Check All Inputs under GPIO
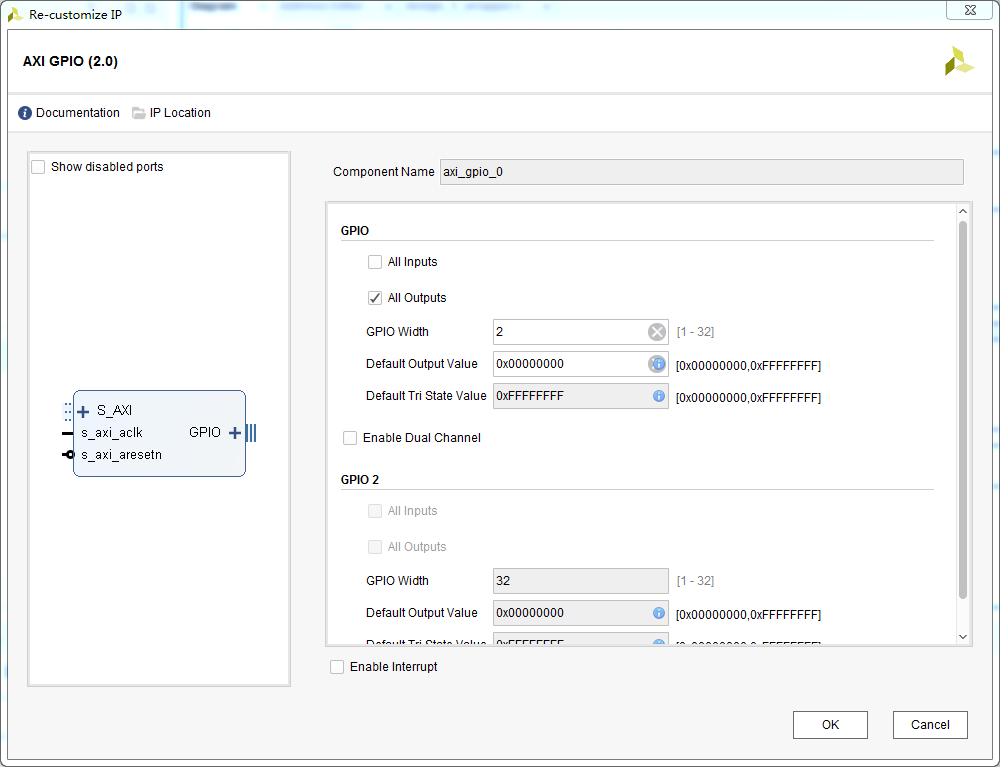This screenshot has height=767, width=1000. click(375, 262)
